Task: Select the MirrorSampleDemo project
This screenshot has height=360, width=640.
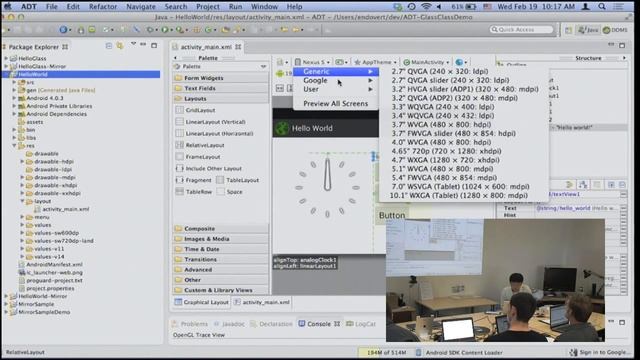Action: [44, 312]
